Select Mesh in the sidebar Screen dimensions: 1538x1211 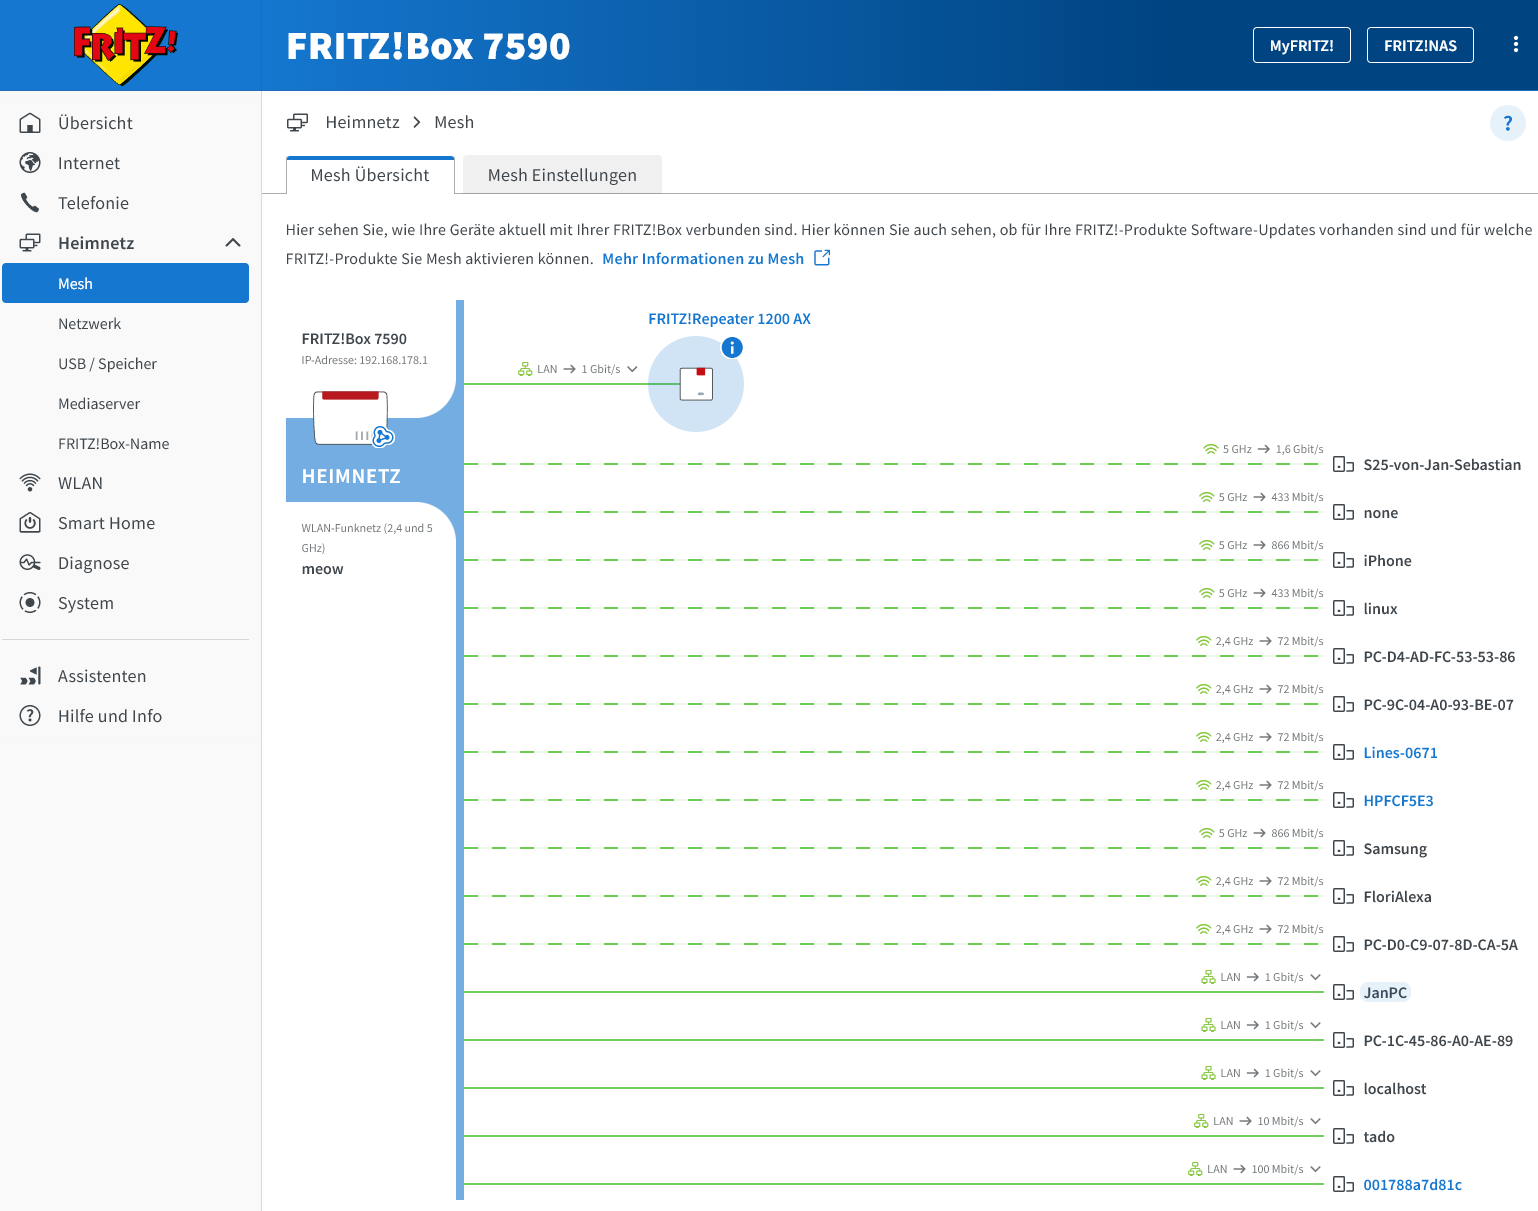pos(125,283)
